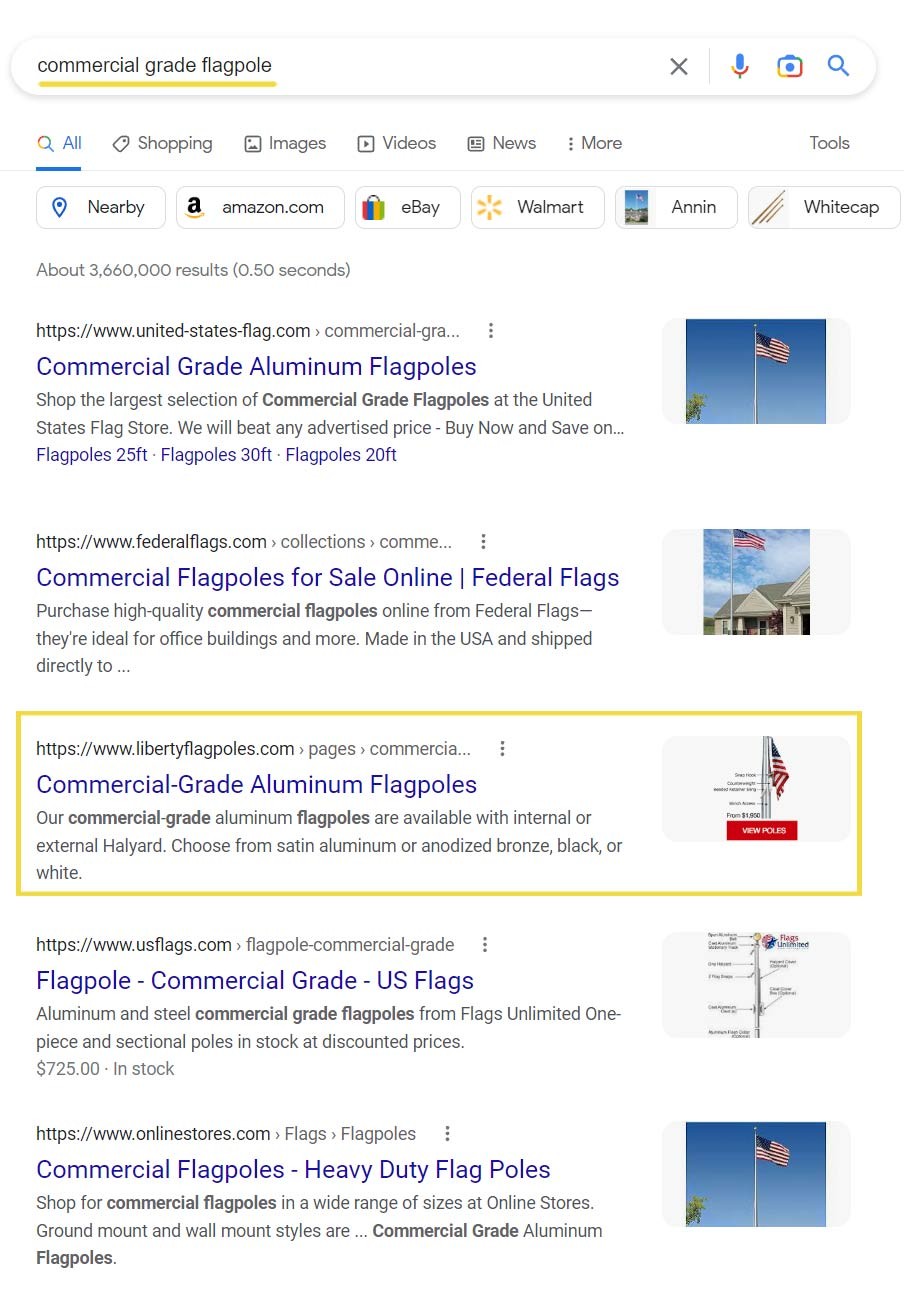904x1309 pixels.
Task: Switch to the Shopping tab
Action: (x=162, y=143)
